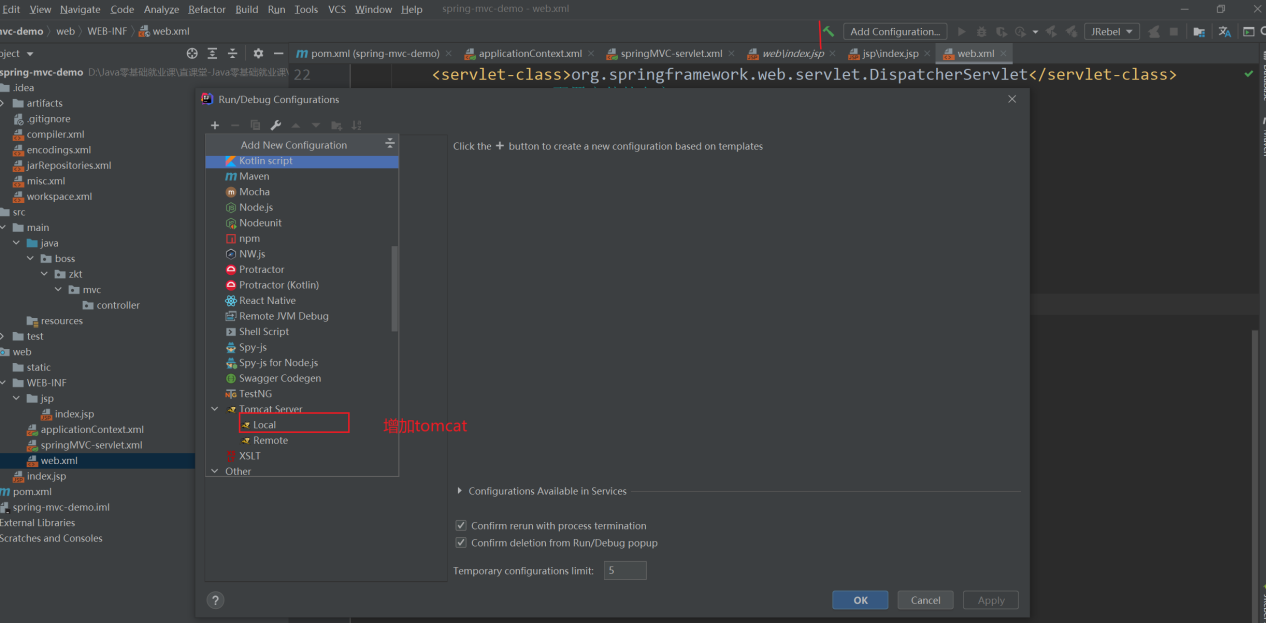Viewport: 1266px width, 623px height.
Task: Click the locate target crosshair icon in Project panel
Action: click(192, 53)
